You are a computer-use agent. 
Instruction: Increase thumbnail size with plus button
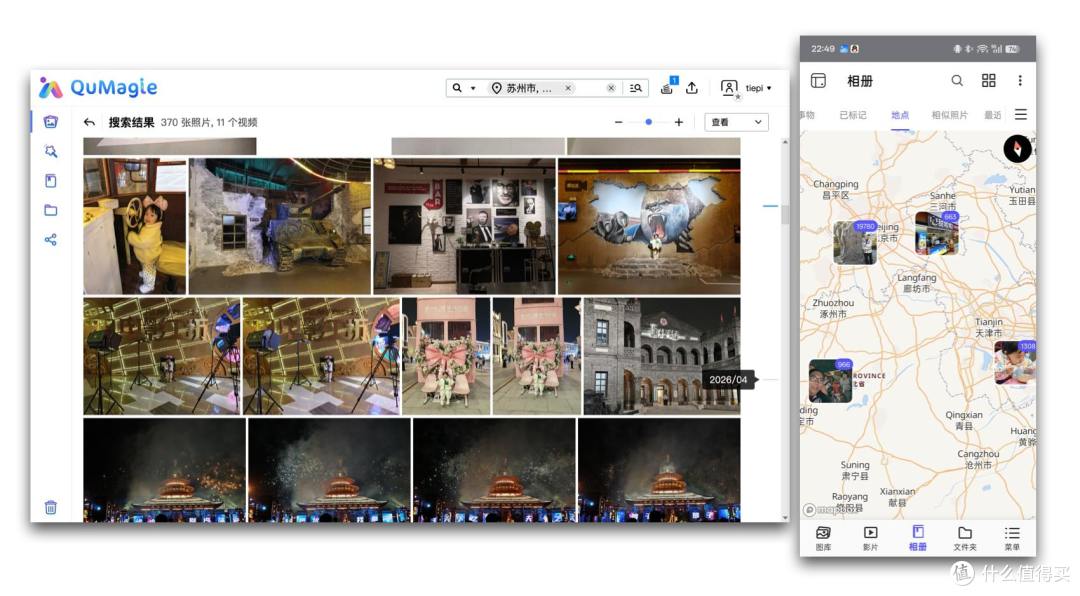click(x=679, y=122)
